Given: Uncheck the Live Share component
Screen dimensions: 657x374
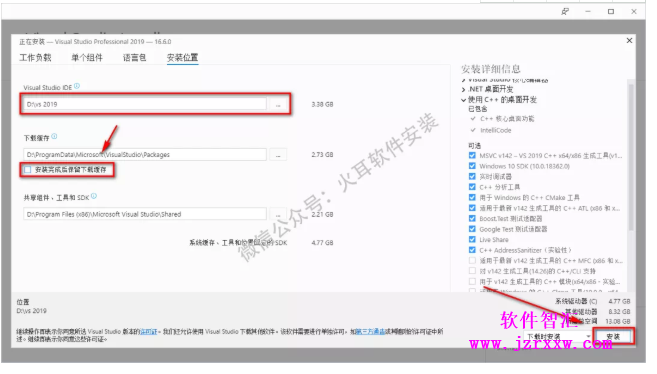Looking at the screenshot, I should (x=472, y=240).
